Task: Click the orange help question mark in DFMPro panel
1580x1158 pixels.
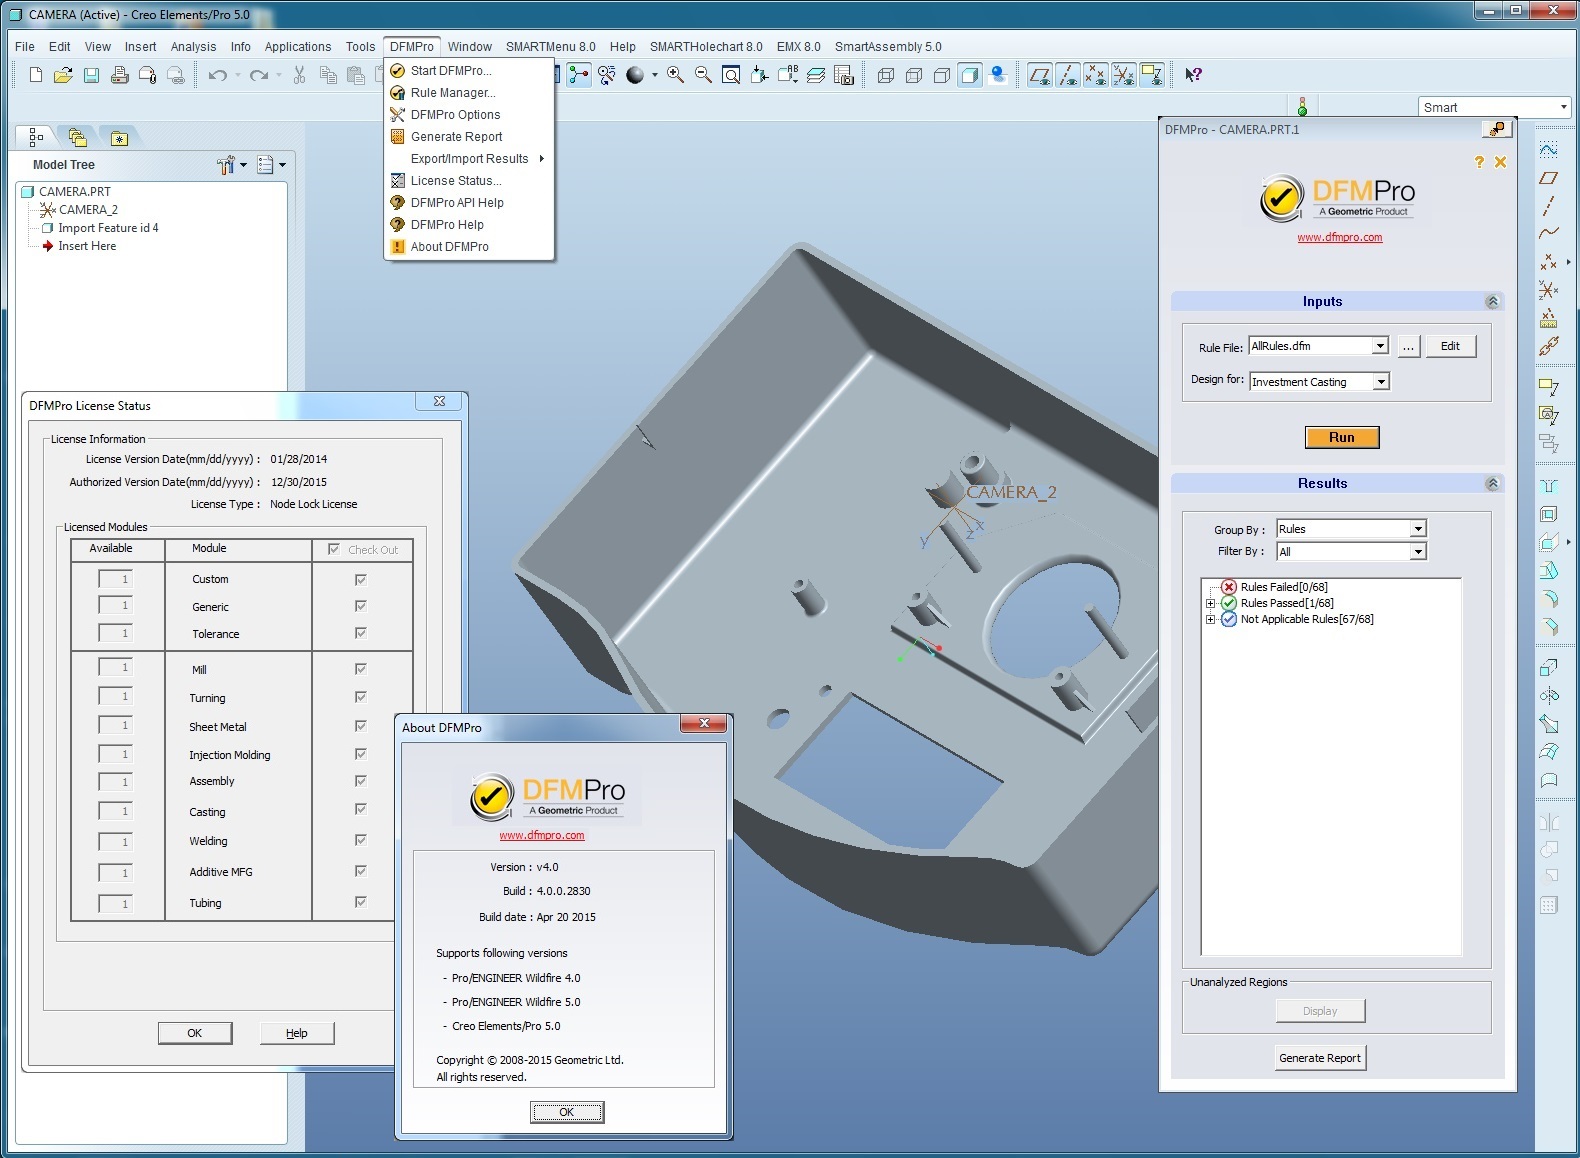Action: pyautogui.click(x=1479, y=162)
